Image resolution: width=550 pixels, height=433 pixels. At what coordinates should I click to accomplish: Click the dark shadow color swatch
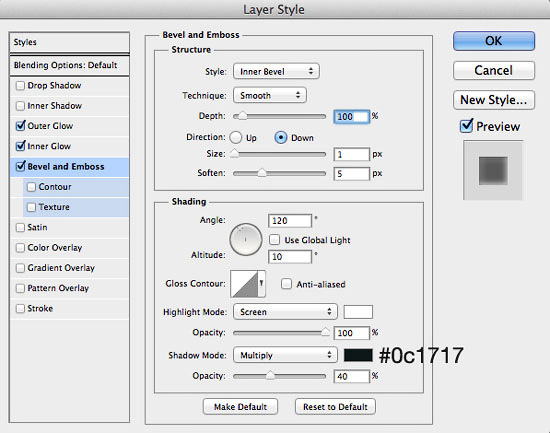358,355
